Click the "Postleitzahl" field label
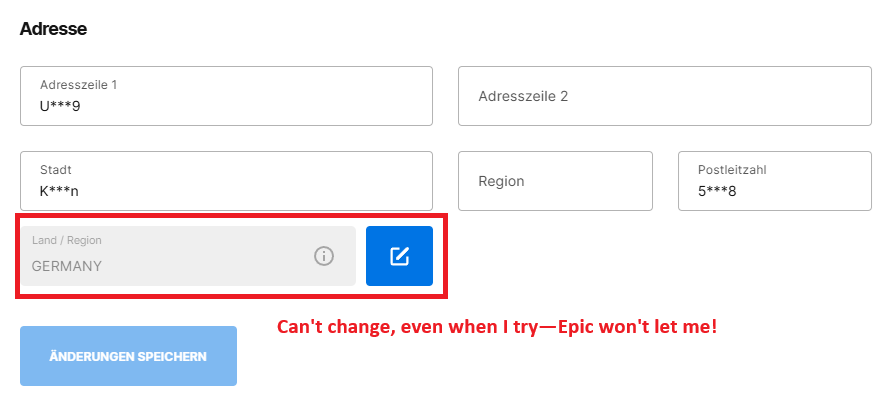894x408 pixels. coord(732,170)
